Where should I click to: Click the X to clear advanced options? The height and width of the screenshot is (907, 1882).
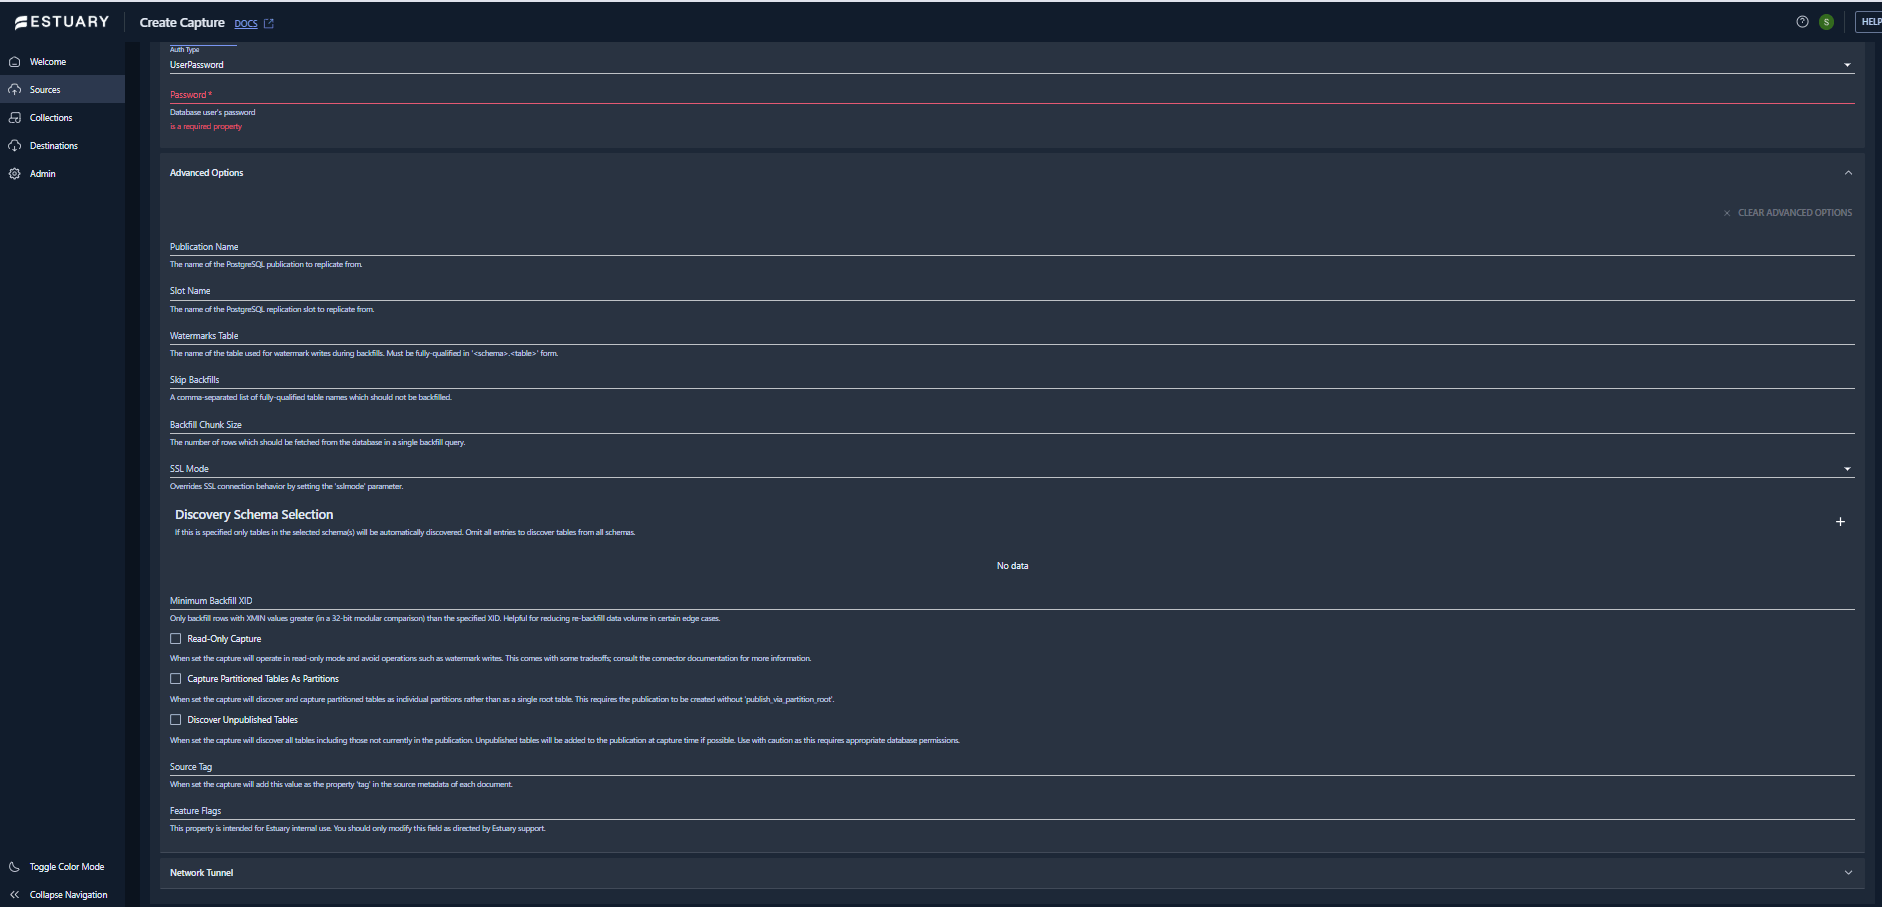pos(1727,212)
